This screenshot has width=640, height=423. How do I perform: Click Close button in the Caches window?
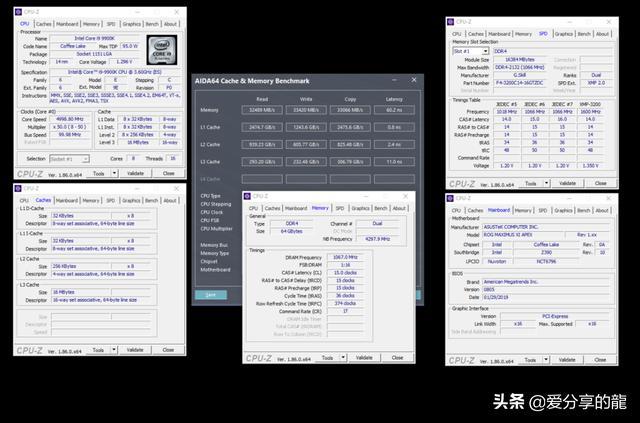click(169, 350)
